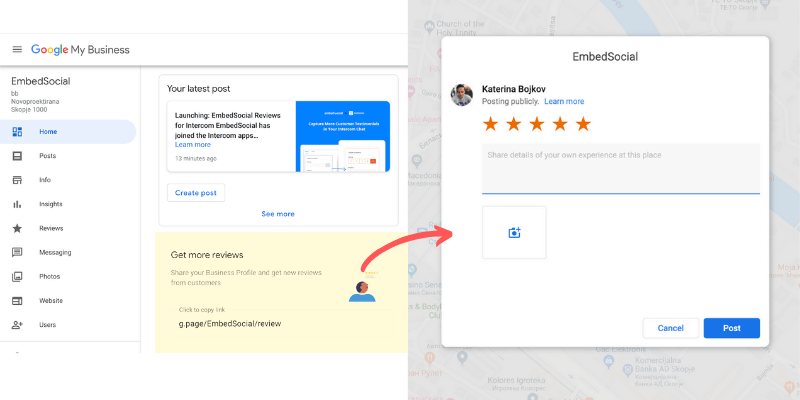Click the '13 minutes ago' timestamp
The image size is (800, 400).
[x=196, y=159]
